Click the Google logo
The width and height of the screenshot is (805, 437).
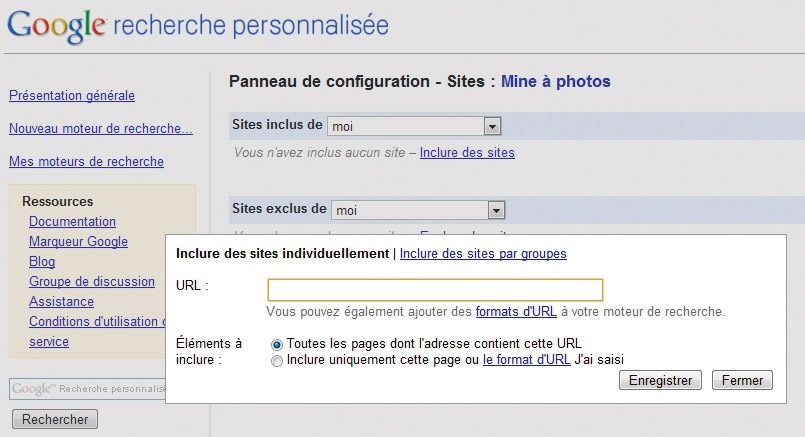point(55,26)
